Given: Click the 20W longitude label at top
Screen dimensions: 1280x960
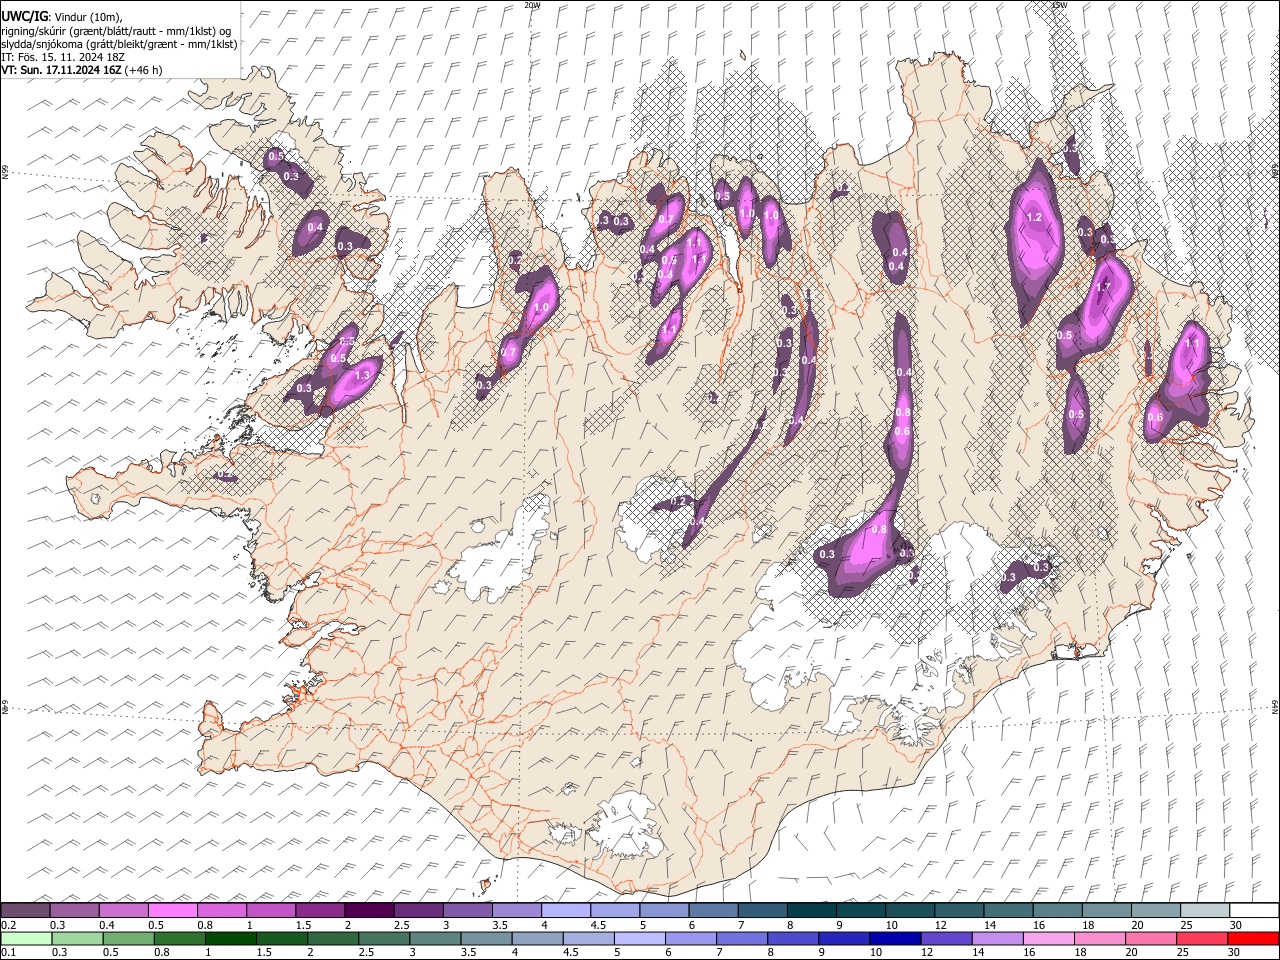Looking at the screenshot, I should [532, 5].
